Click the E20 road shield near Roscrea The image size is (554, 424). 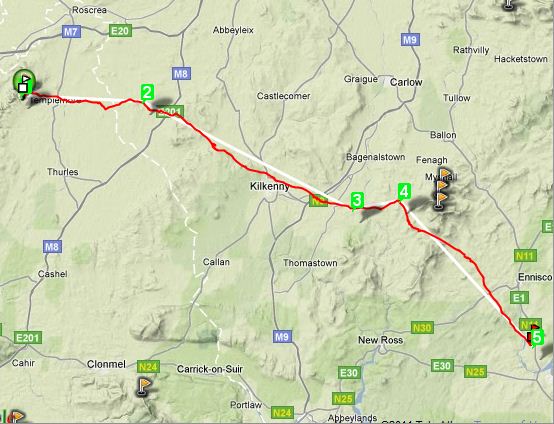click(x=120, y=31)
